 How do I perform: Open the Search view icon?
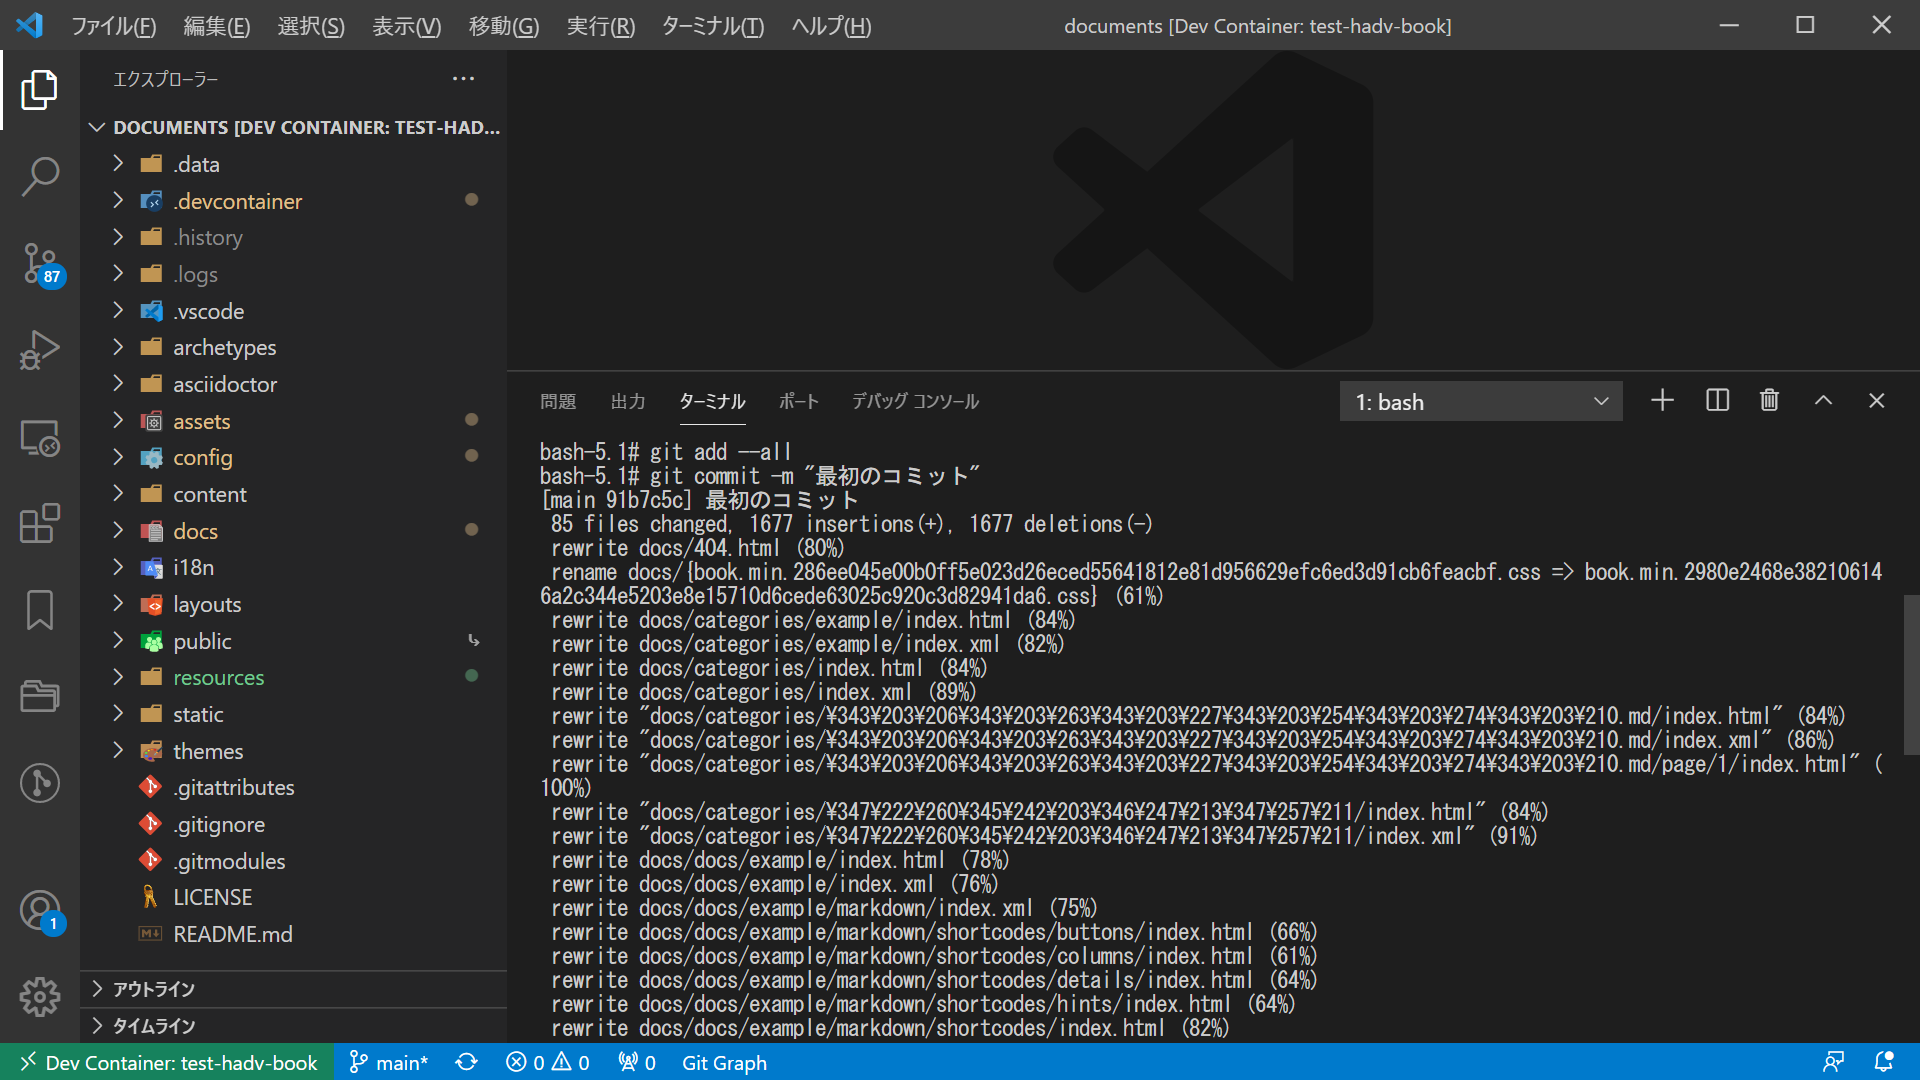[x=40, y=177]
